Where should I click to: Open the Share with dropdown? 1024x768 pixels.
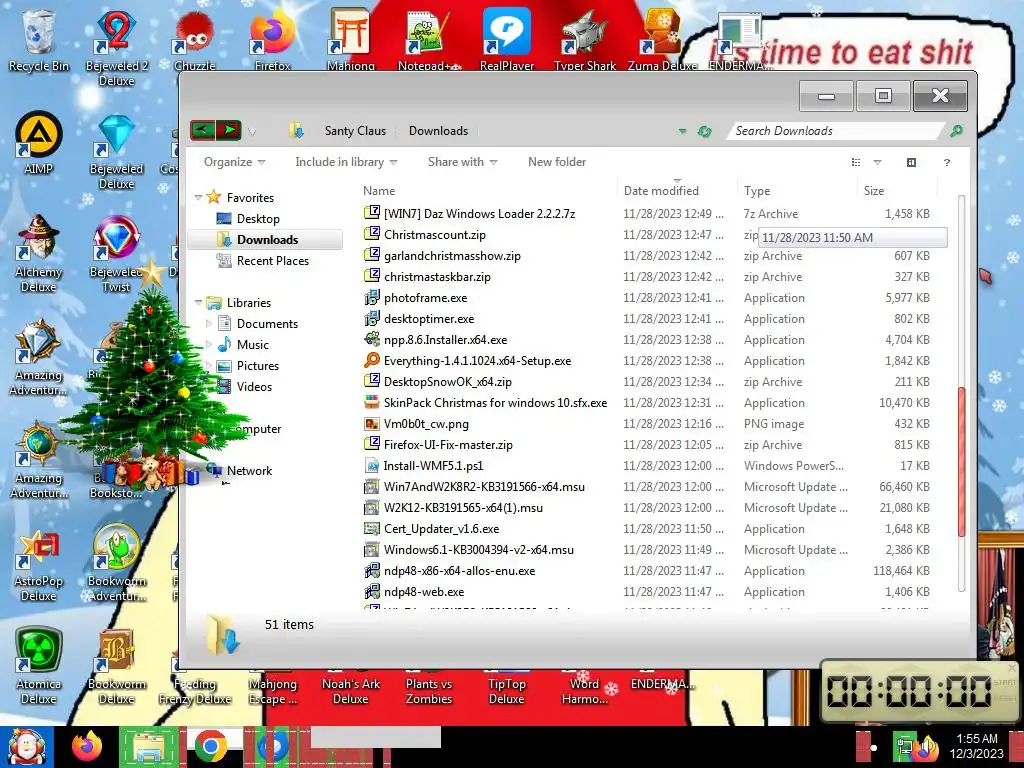click(x=462, y=162)
